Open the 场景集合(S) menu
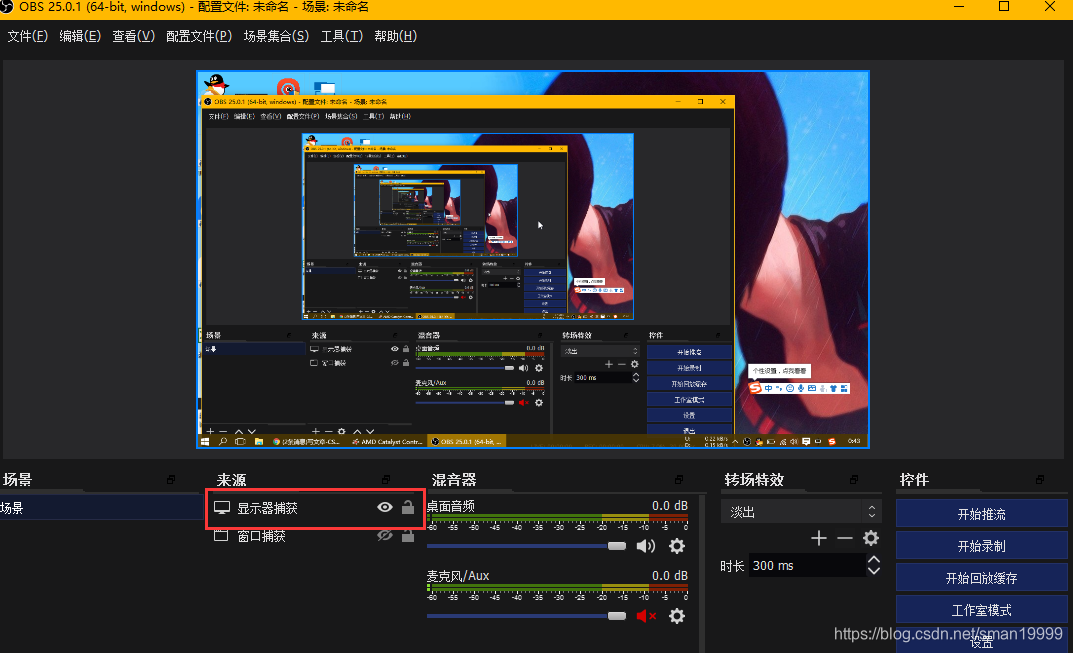Image resolution: width=1073 pixels, height=653 pixels. pos(276,36)
